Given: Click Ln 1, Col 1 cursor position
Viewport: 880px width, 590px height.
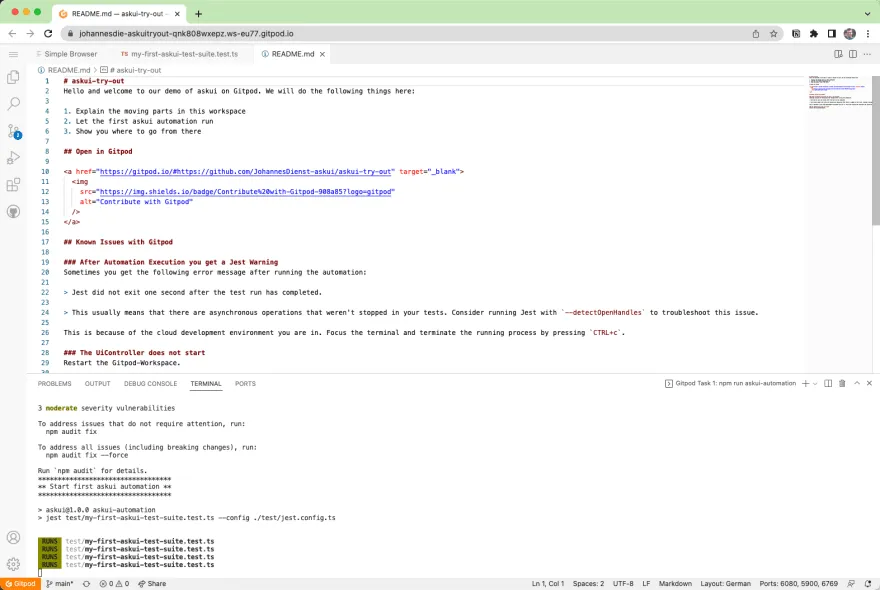Looking at the screenshot, I should point(548,584).
